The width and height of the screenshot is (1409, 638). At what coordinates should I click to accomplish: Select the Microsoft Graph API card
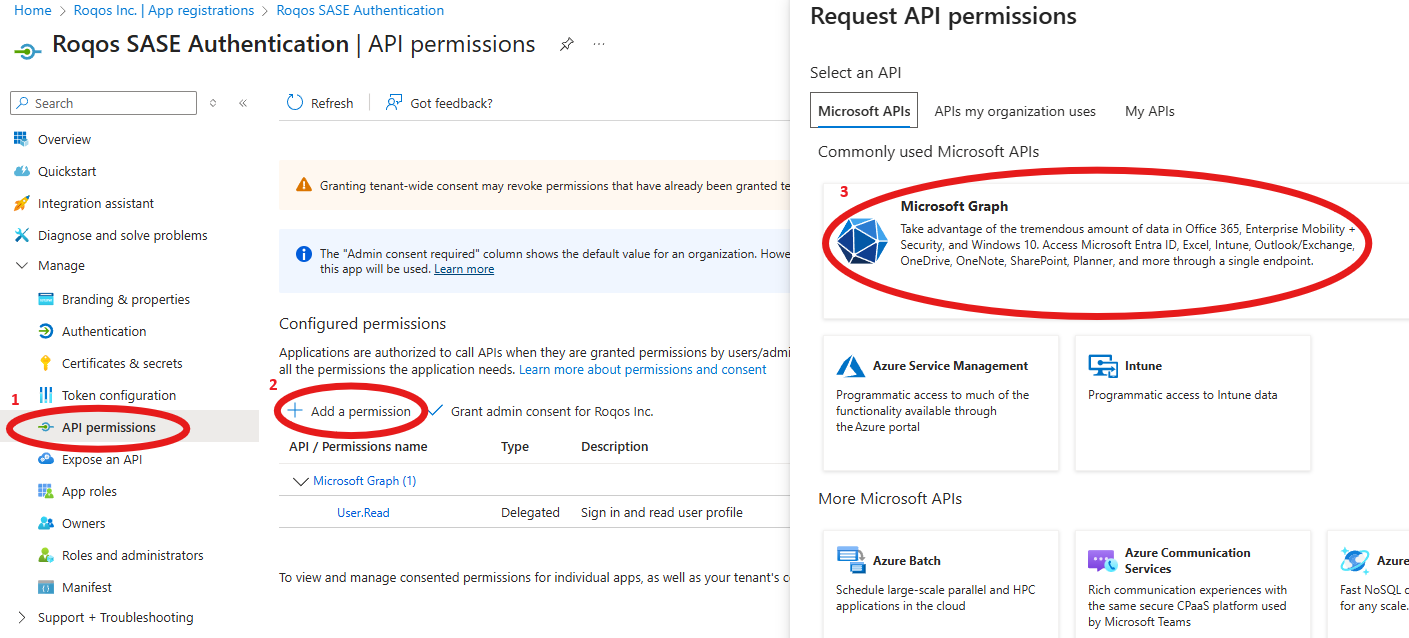(1115, 250)
